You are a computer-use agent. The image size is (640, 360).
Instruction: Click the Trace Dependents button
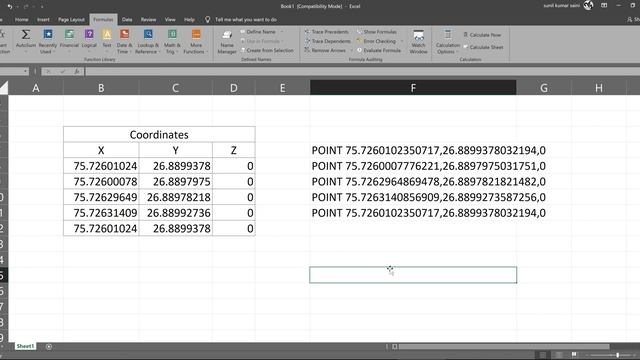[x=327, y=41]
